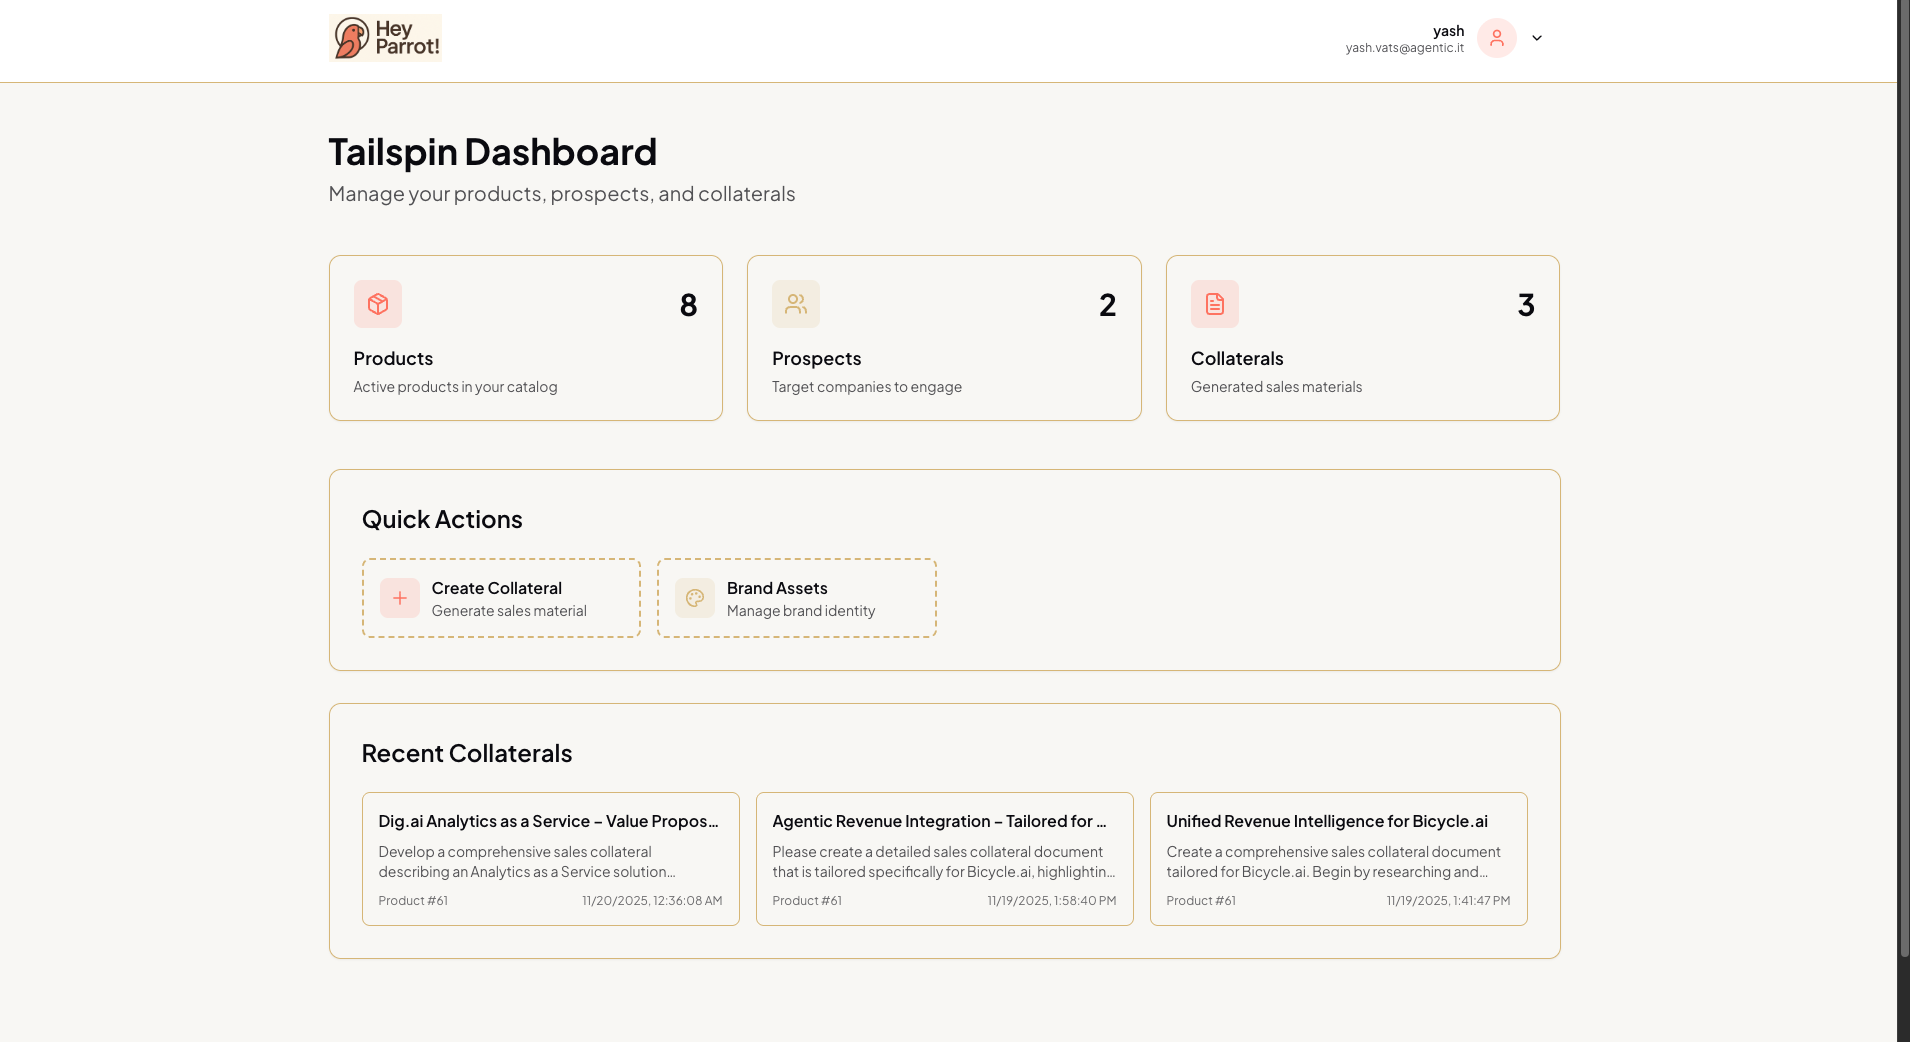Click Product #61 under Unified Revenue card
This screenshot has width=1910, height=1042.
point(1201,901)
